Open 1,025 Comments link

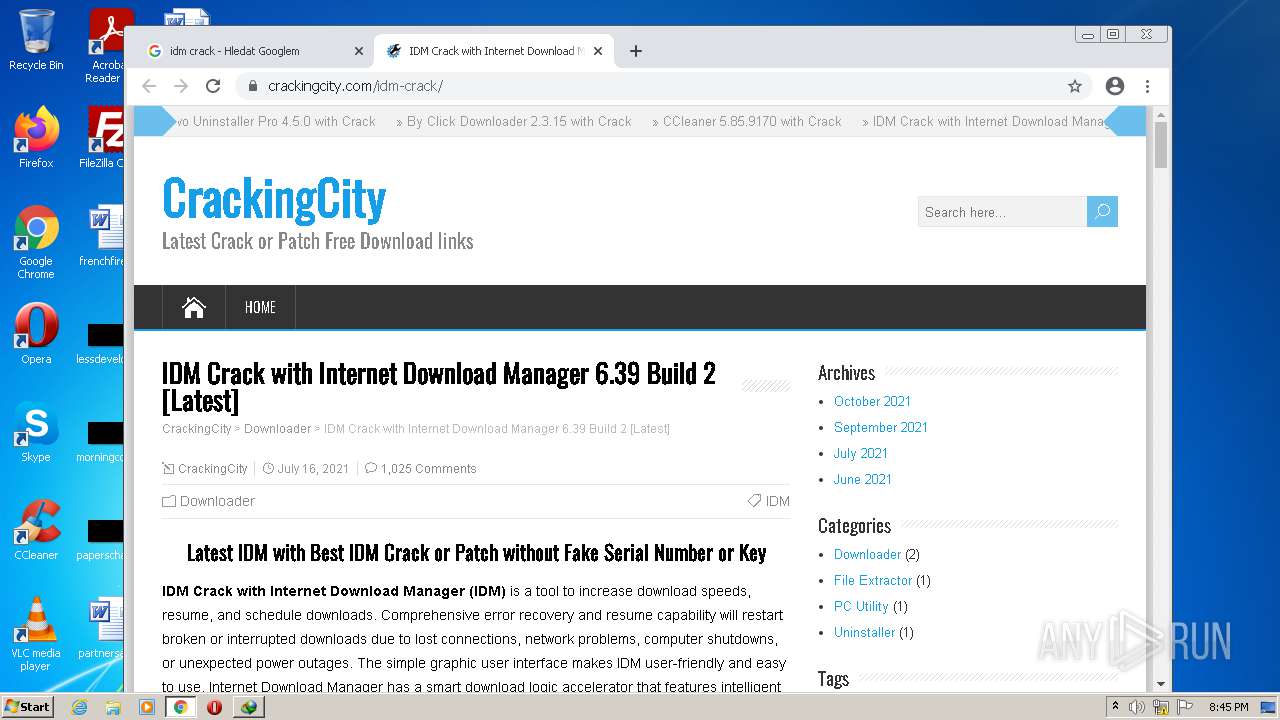(428, 468)
